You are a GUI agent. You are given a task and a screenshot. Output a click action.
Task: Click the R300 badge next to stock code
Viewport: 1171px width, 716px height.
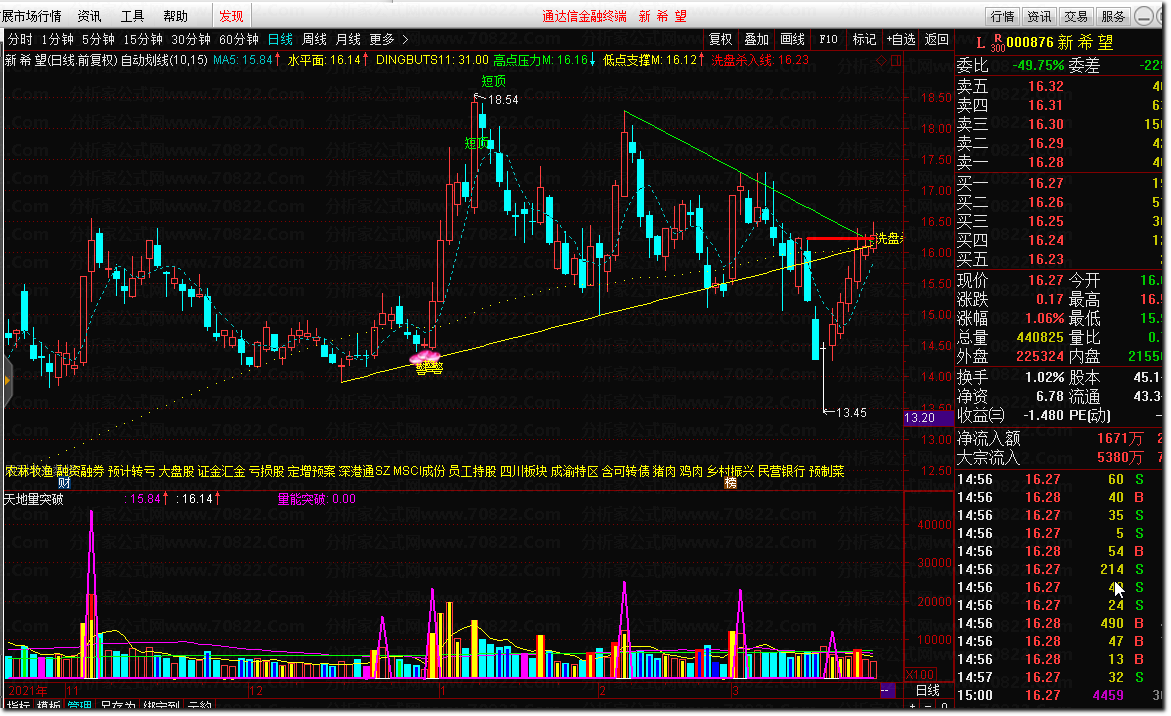tap(998, 43)
